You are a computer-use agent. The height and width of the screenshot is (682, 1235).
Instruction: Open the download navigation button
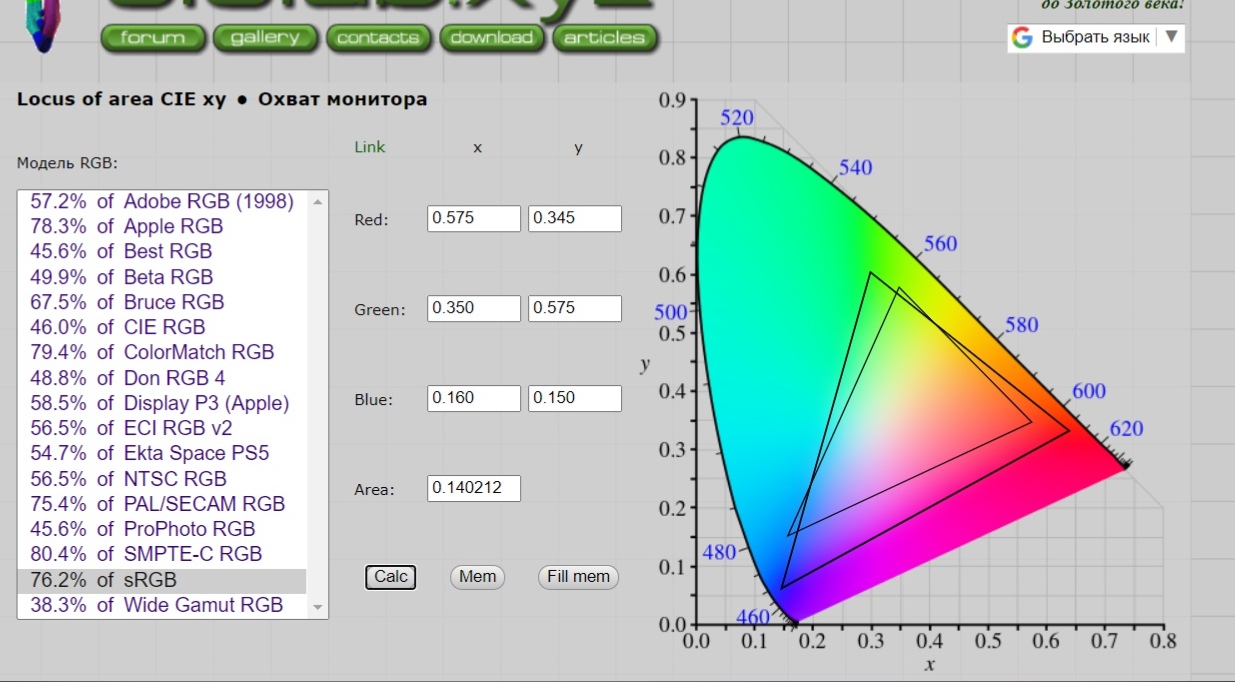click(x=491, y=38)
